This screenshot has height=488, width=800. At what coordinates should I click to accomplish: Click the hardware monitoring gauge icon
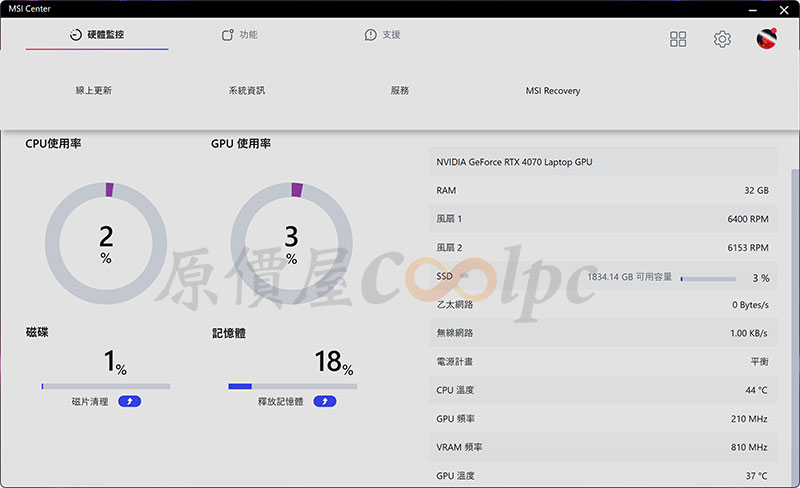pyautogui.click(x=76, y=35)
